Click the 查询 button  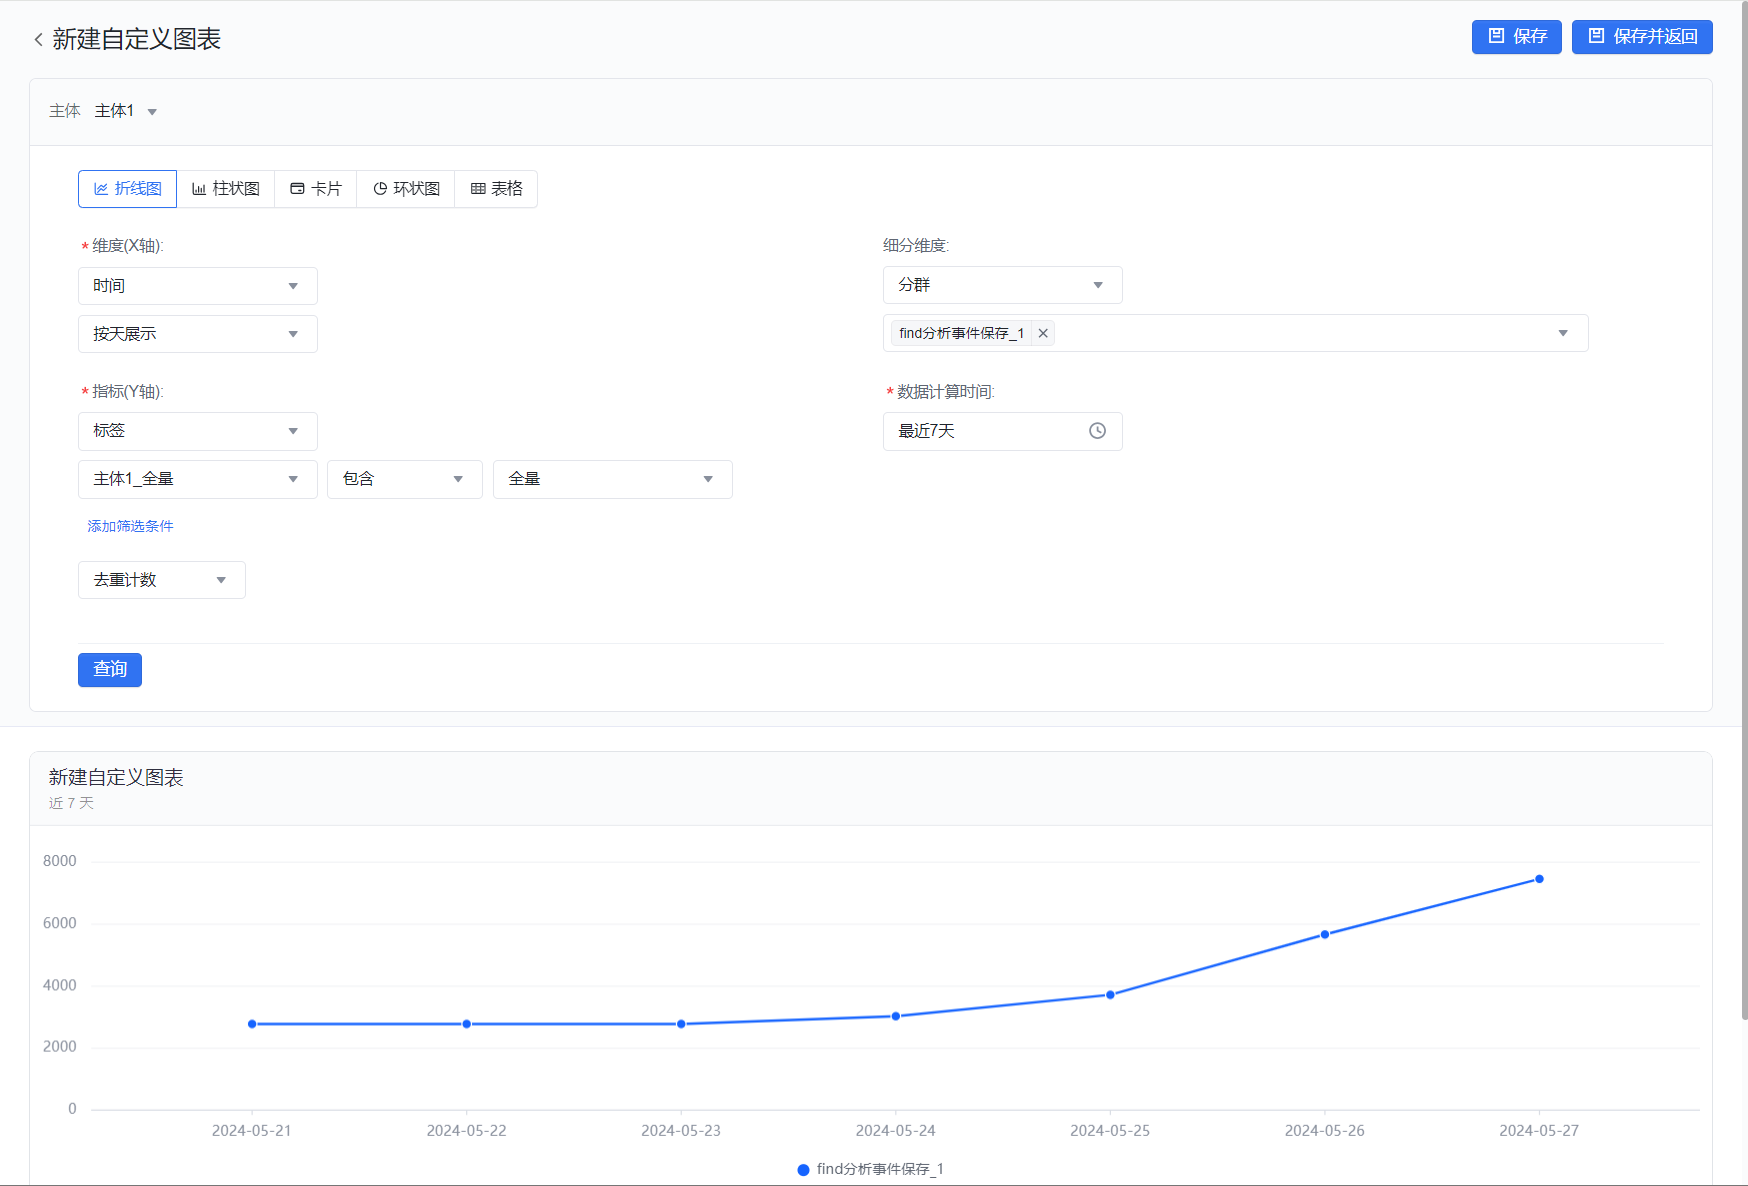[x=110, y=670]
